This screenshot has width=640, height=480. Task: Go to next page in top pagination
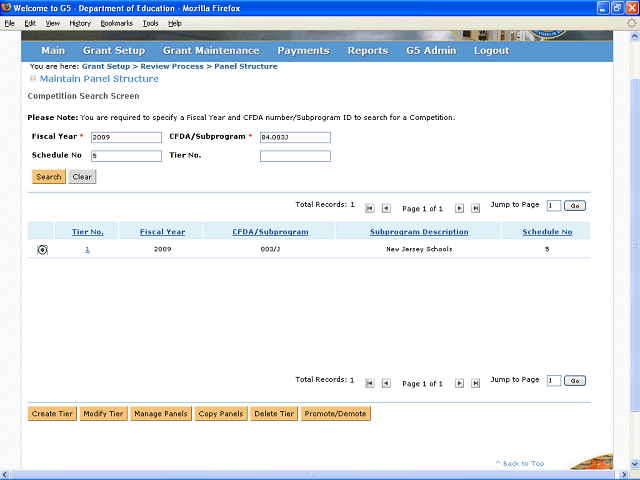coord(459,209)
